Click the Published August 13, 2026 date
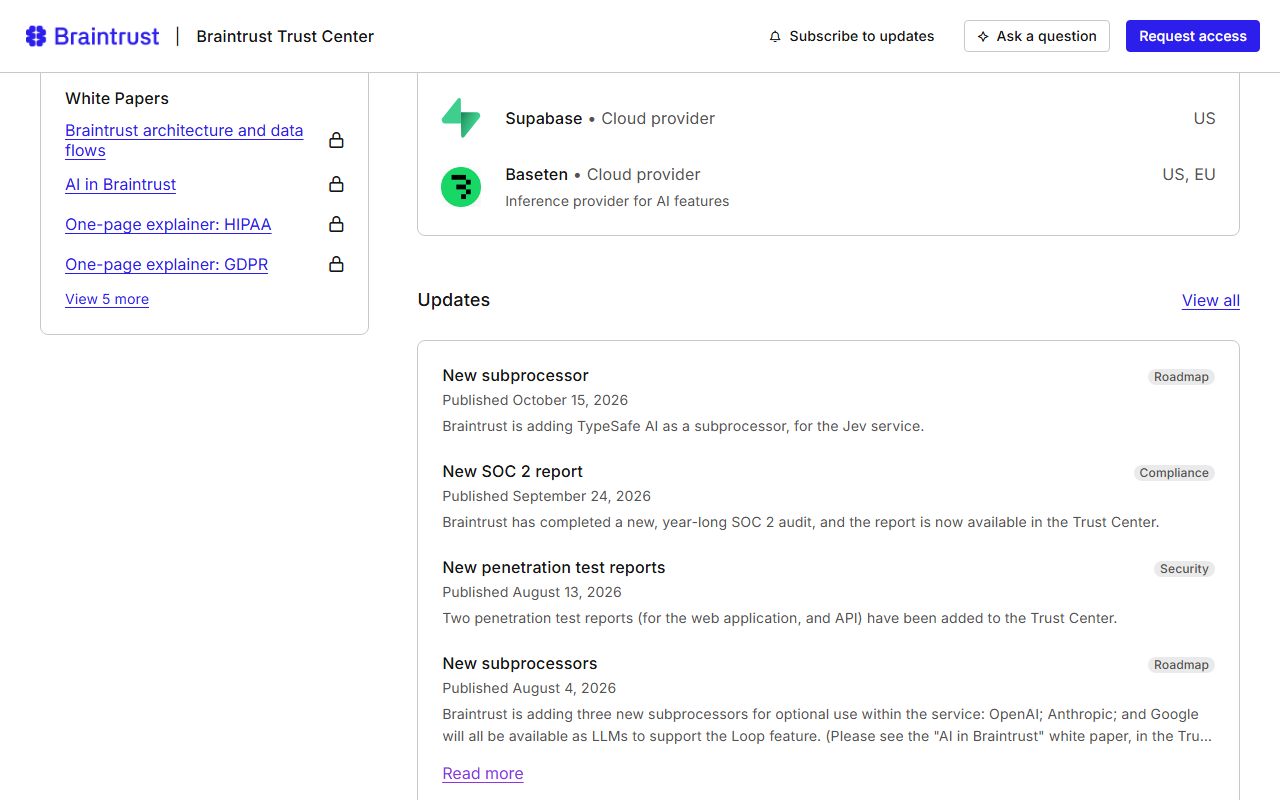Screen dimensions: 1280x800 pos(533,592)
